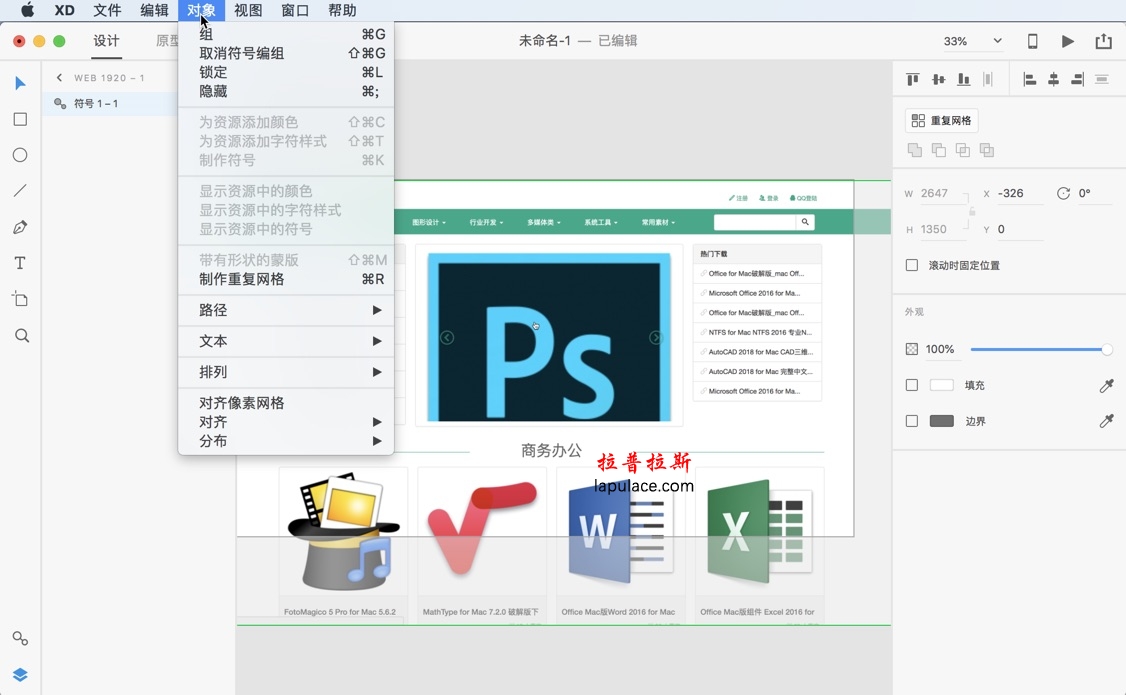The image size is (1126, 695).
Task: Apply the Add boolean operation
Action: [x=914, y=149]
